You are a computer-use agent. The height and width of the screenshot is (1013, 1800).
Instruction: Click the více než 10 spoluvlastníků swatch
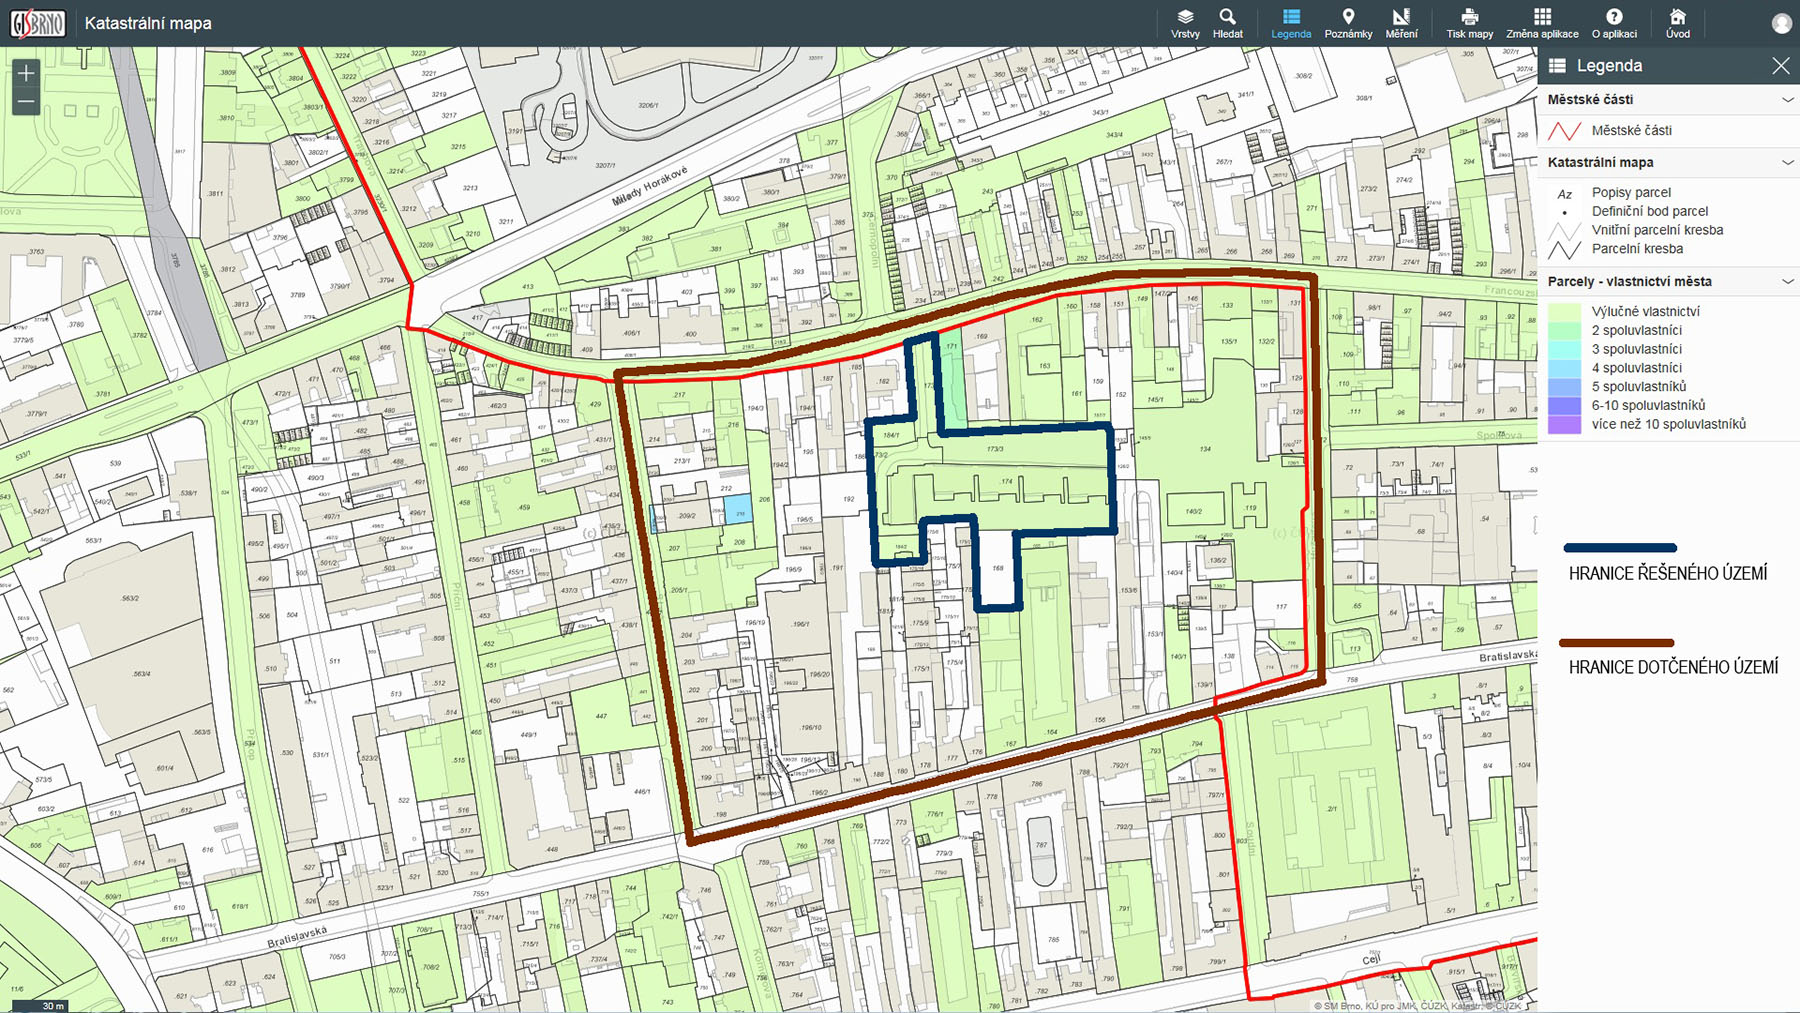tap(1564, 425)
